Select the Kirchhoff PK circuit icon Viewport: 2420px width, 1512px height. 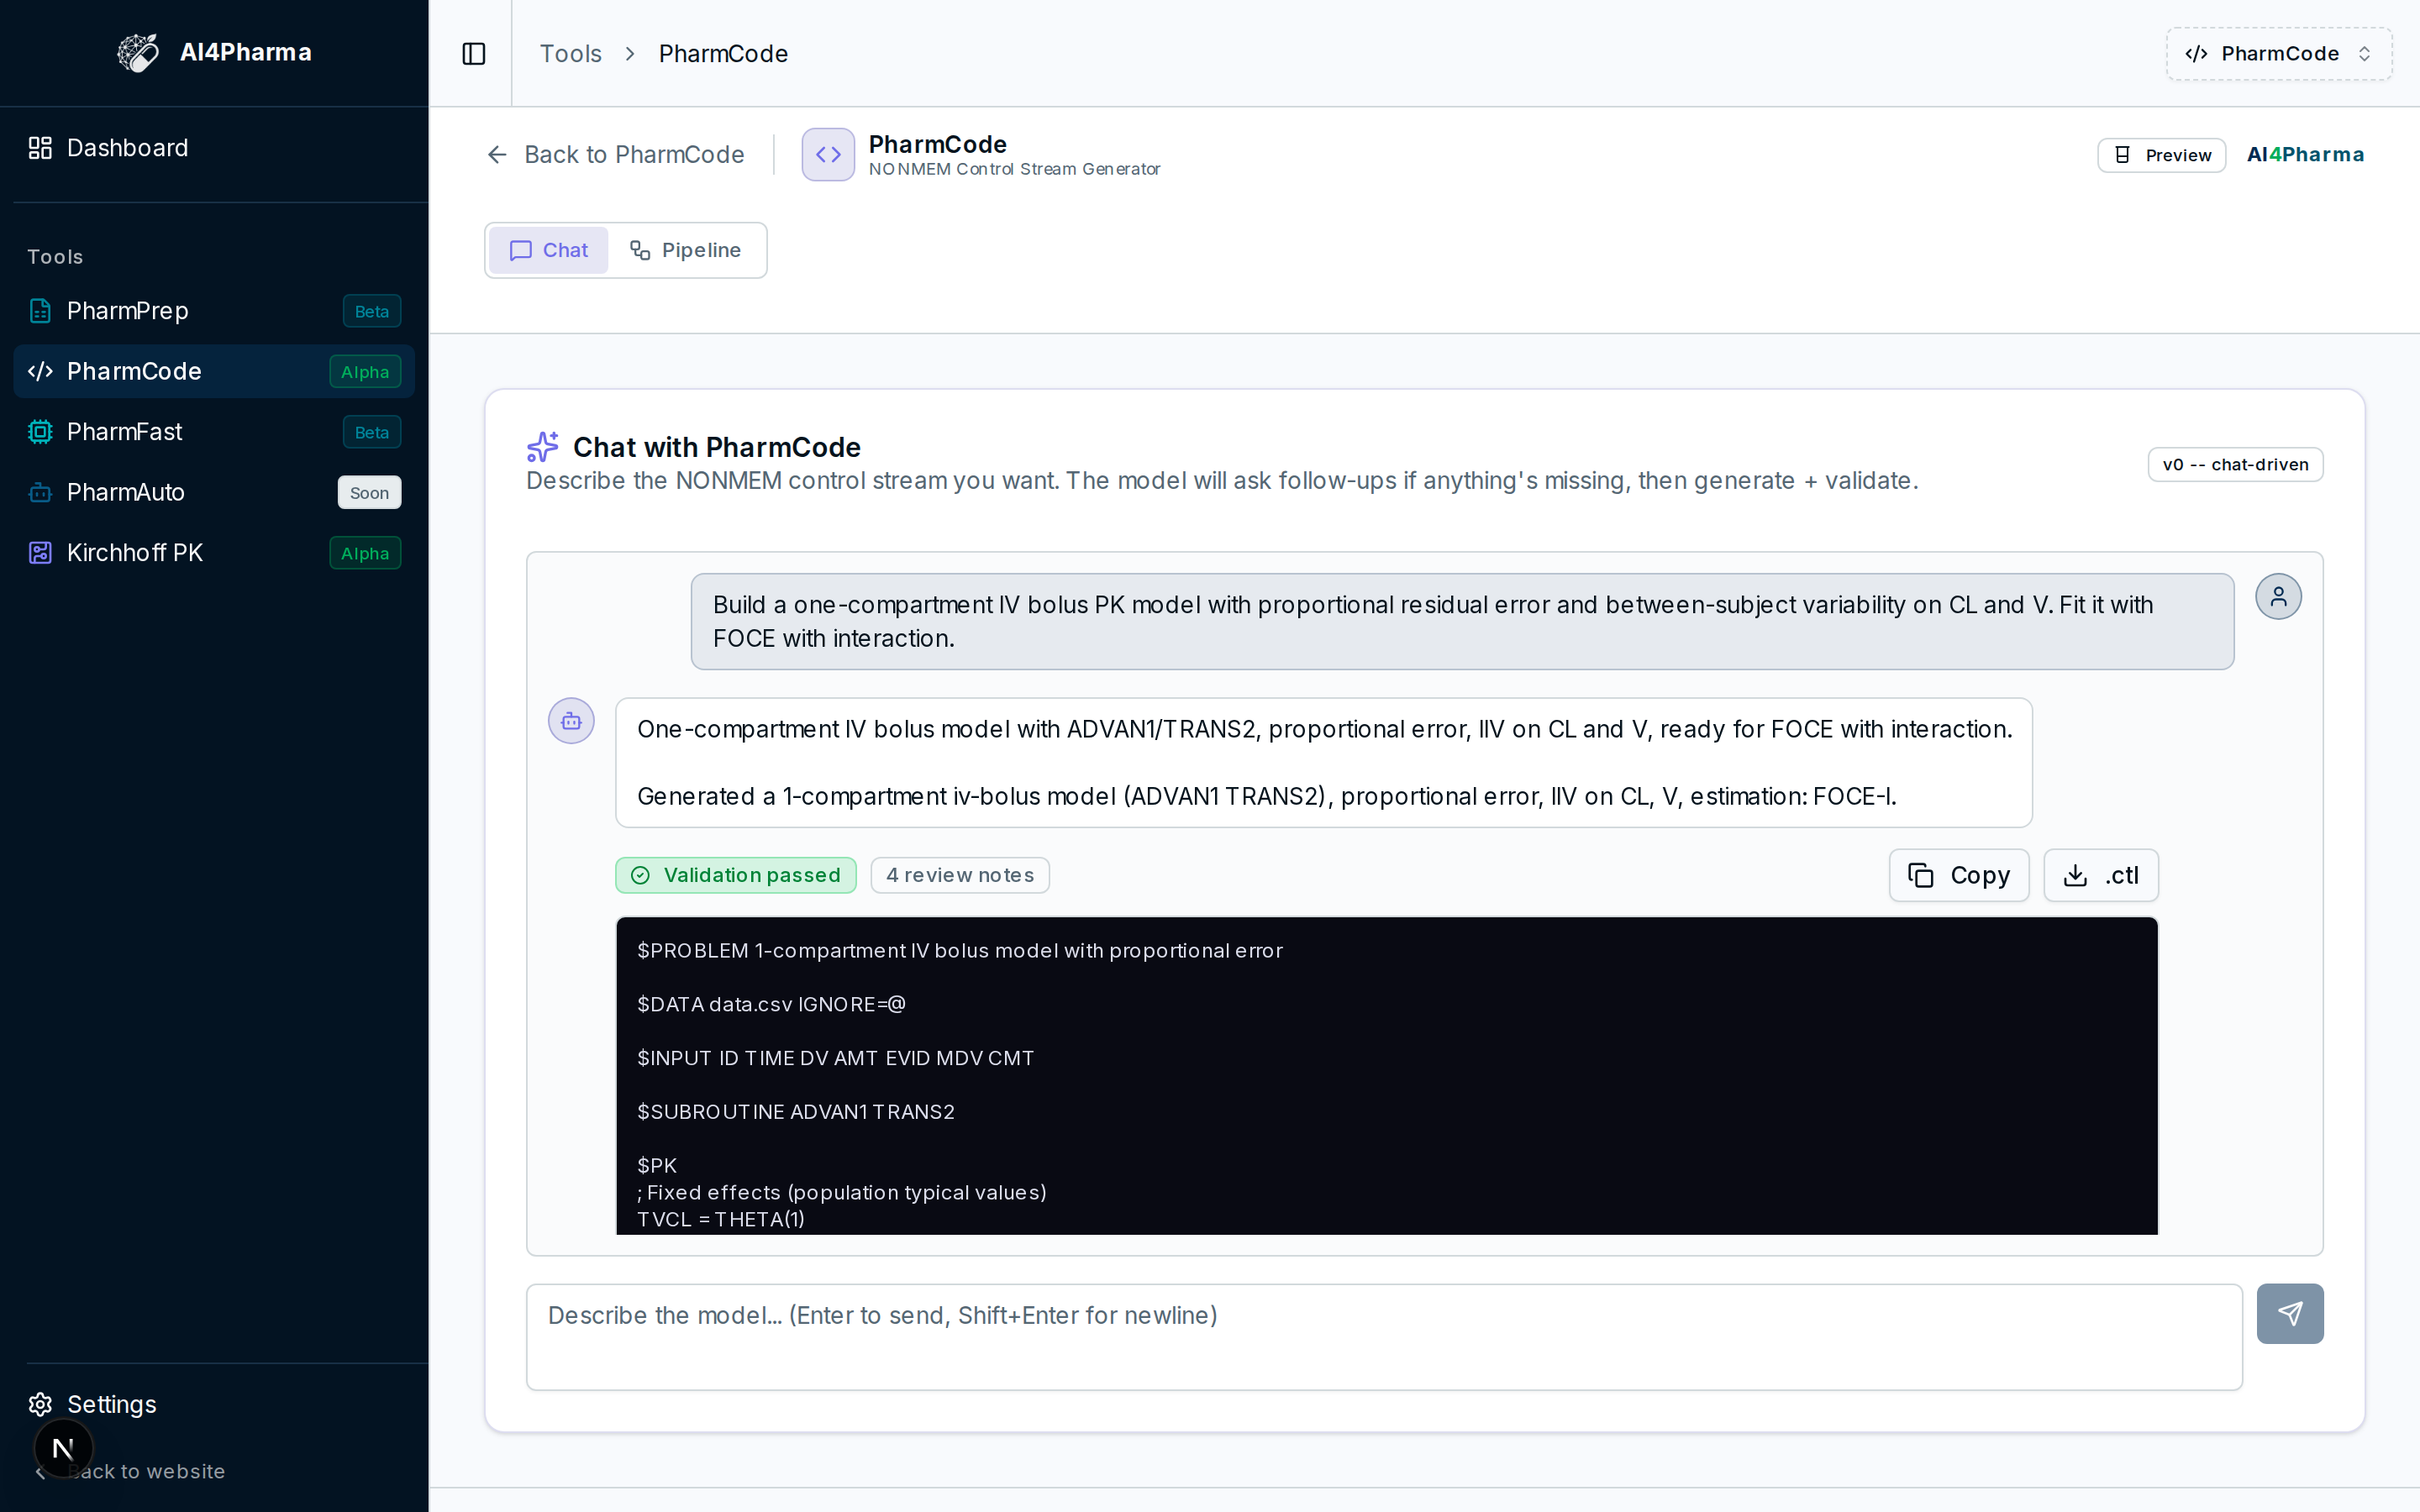pyautogui.click(x=40, y=553)
